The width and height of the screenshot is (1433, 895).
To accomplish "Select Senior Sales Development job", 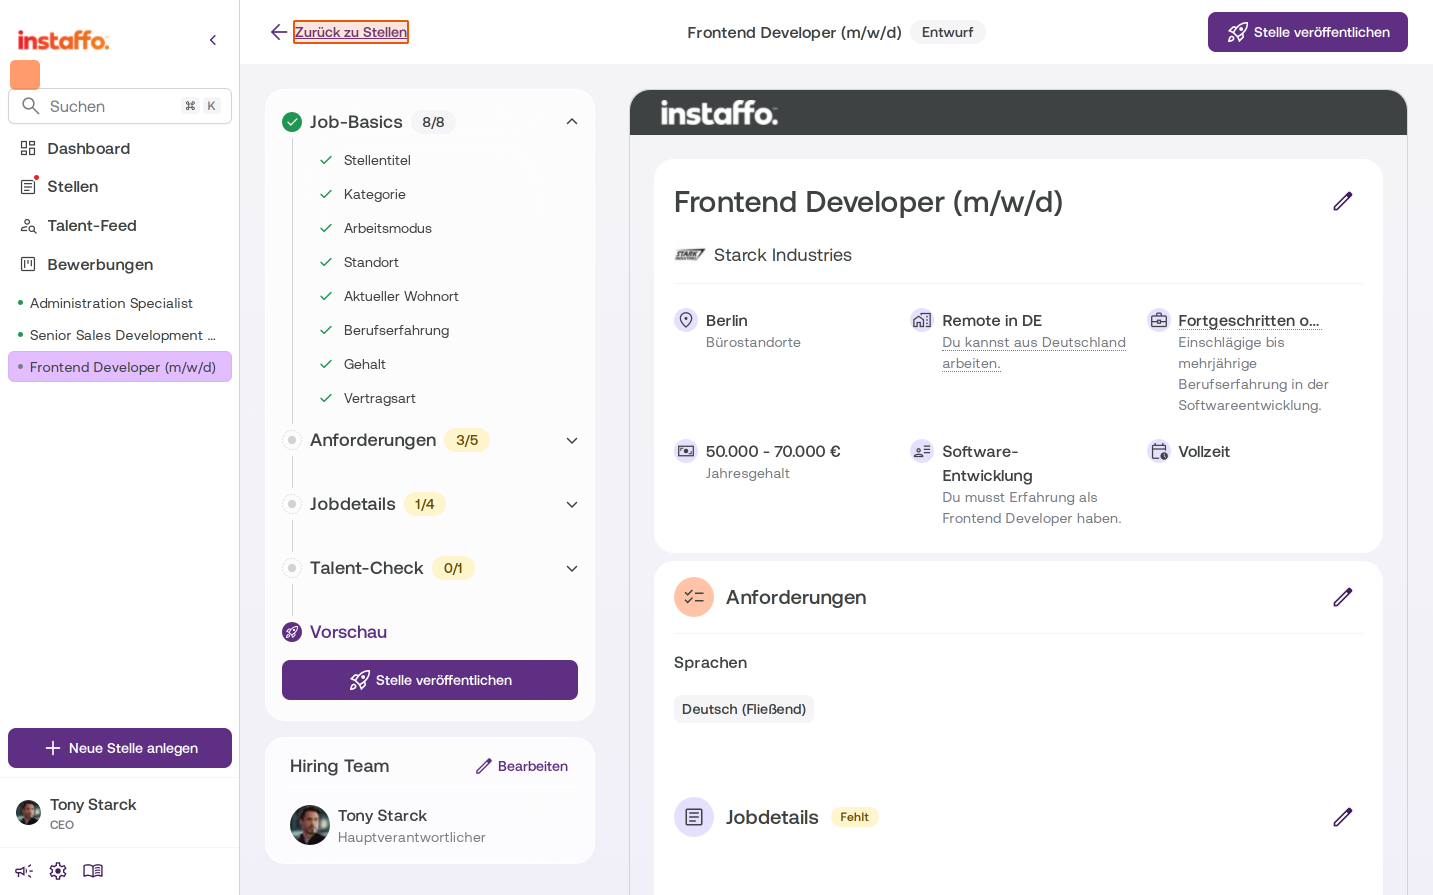I will 120,335.
